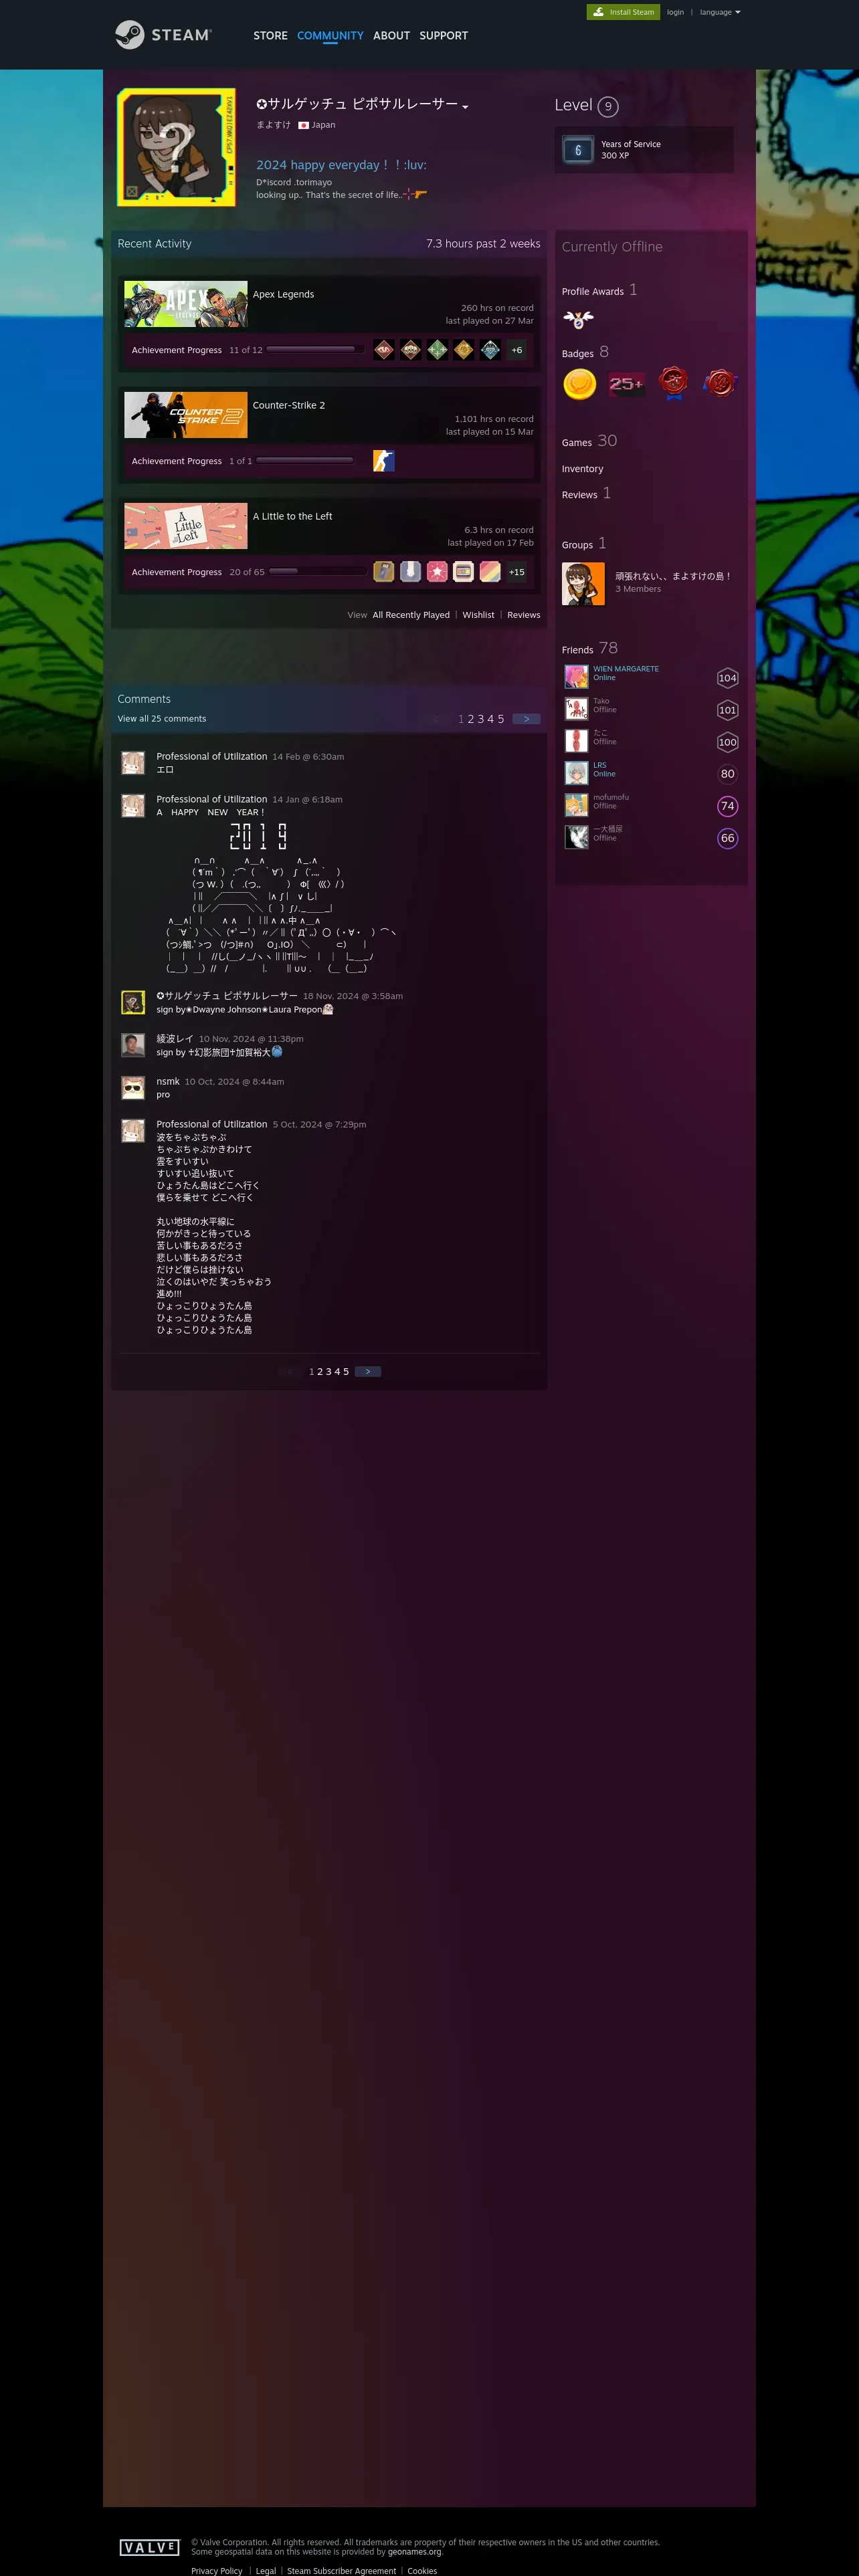This screenshot has width=859, height=2576.
Task: Click fifth Apex Legends achievement icon
Action: 490,350
